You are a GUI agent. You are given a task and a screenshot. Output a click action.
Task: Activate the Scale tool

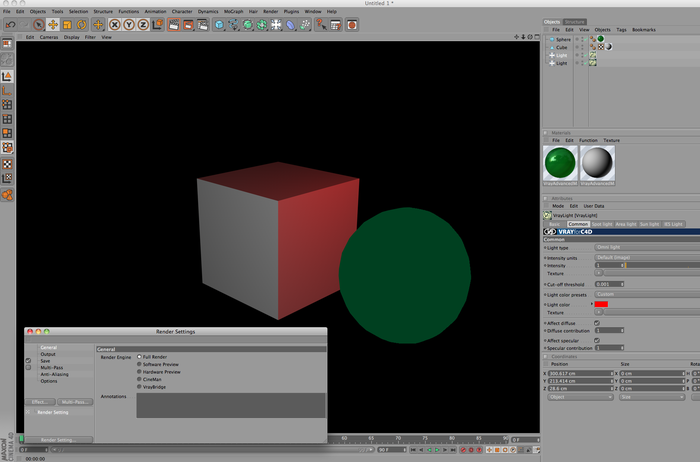(67, 25)
